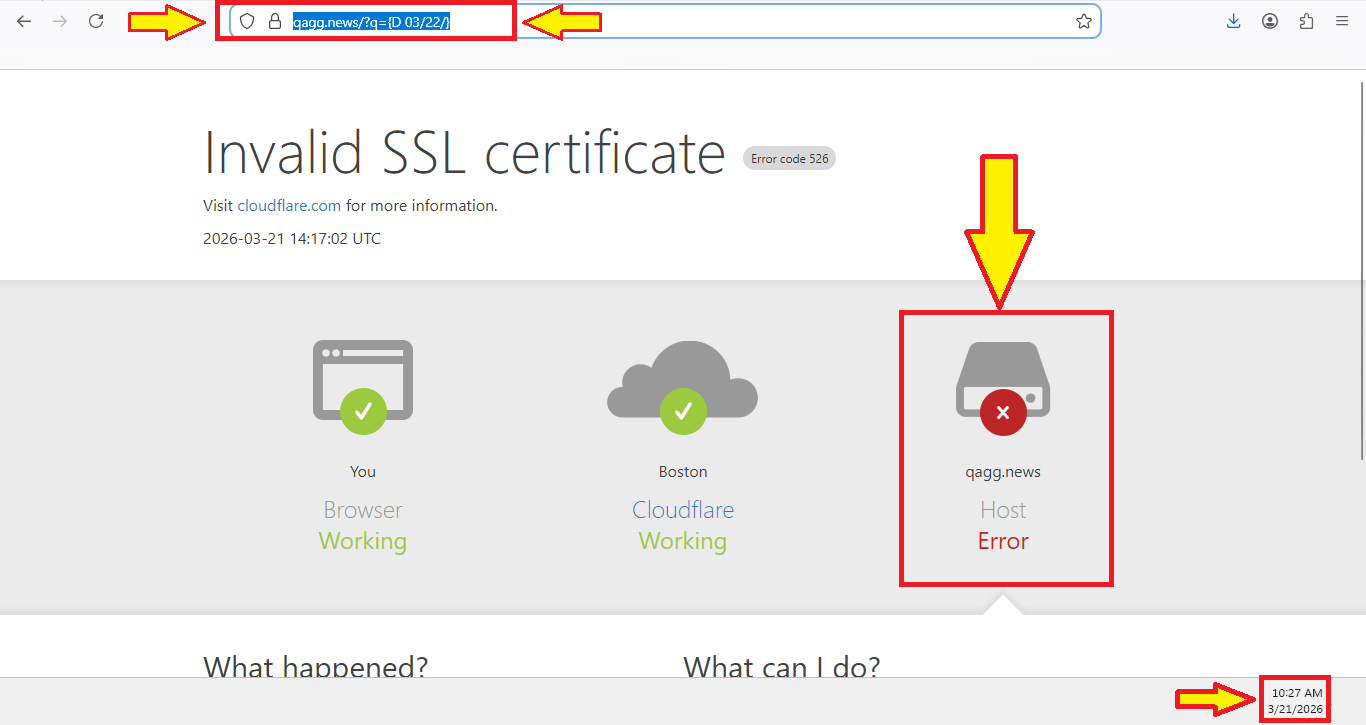Bookmark this page with the star

point(1084,21)
